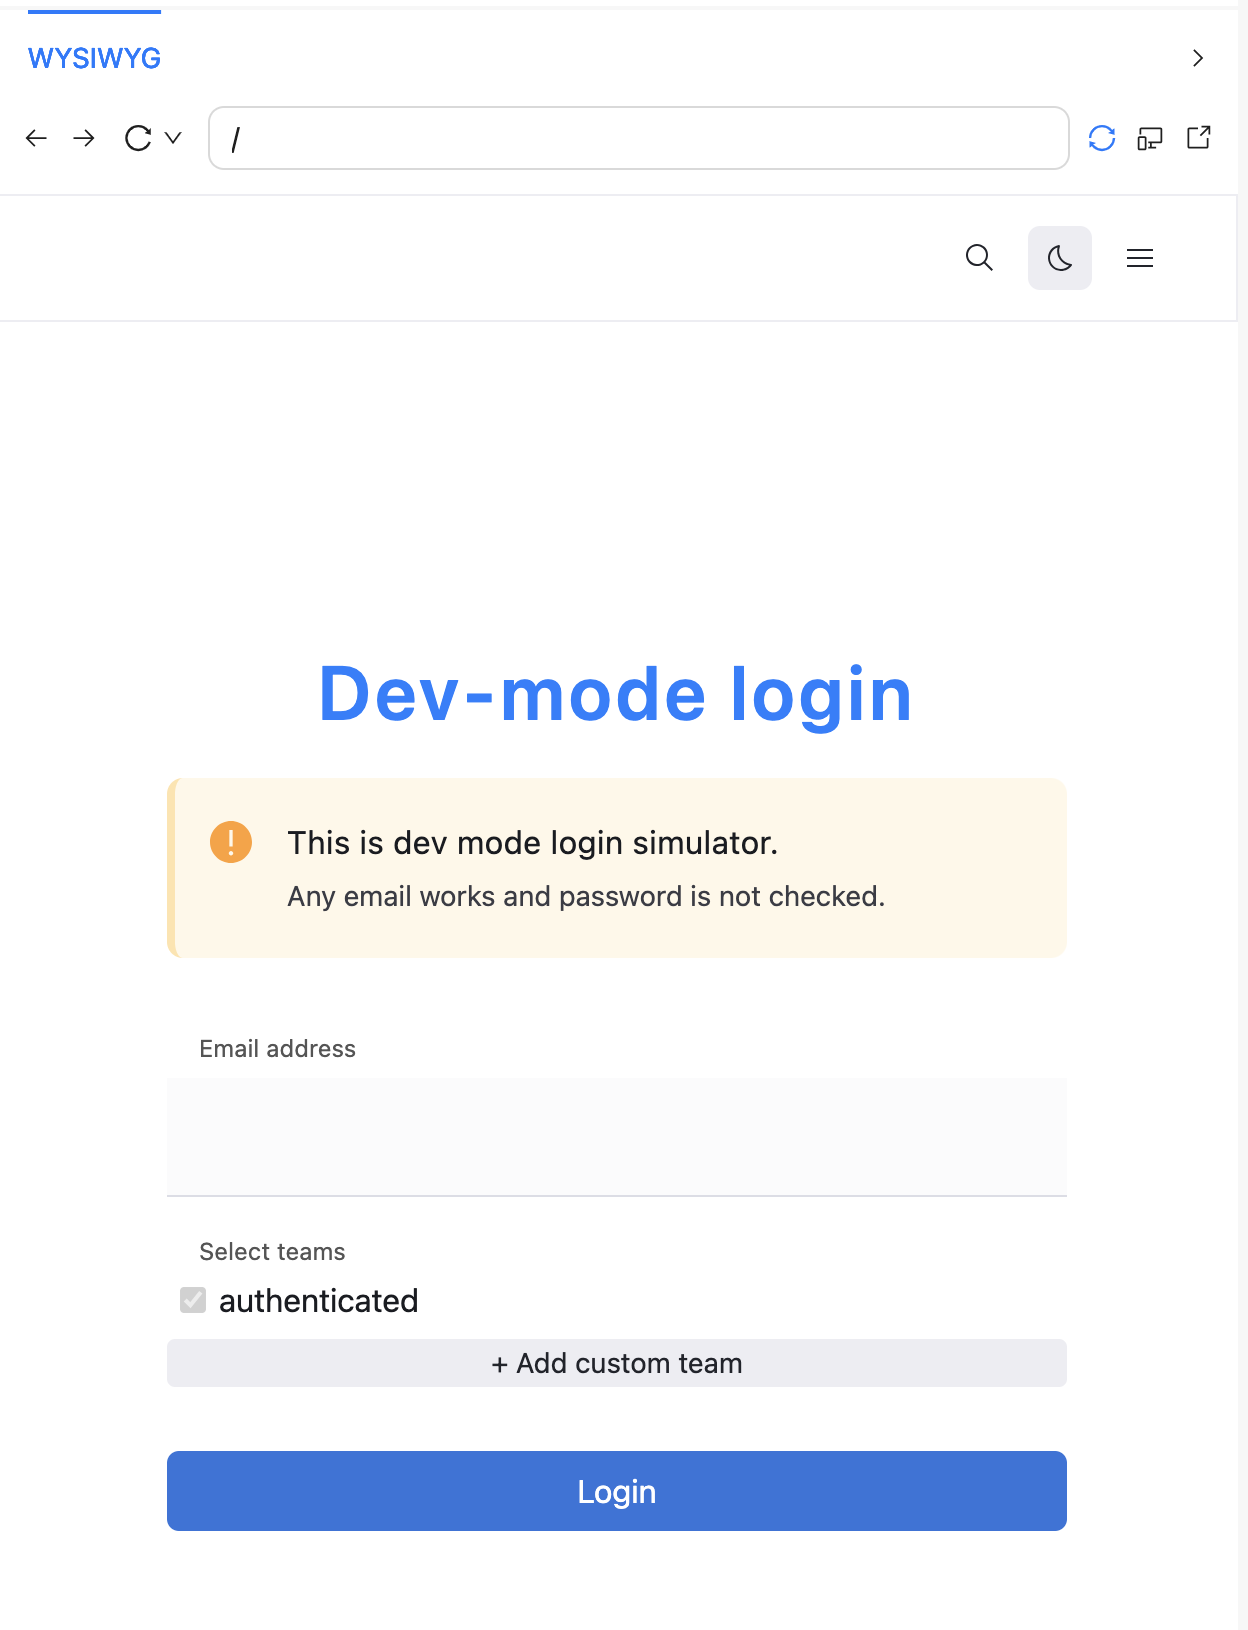
Task: Expand the panel with the top-right chevron
Action: point(1197,58)
